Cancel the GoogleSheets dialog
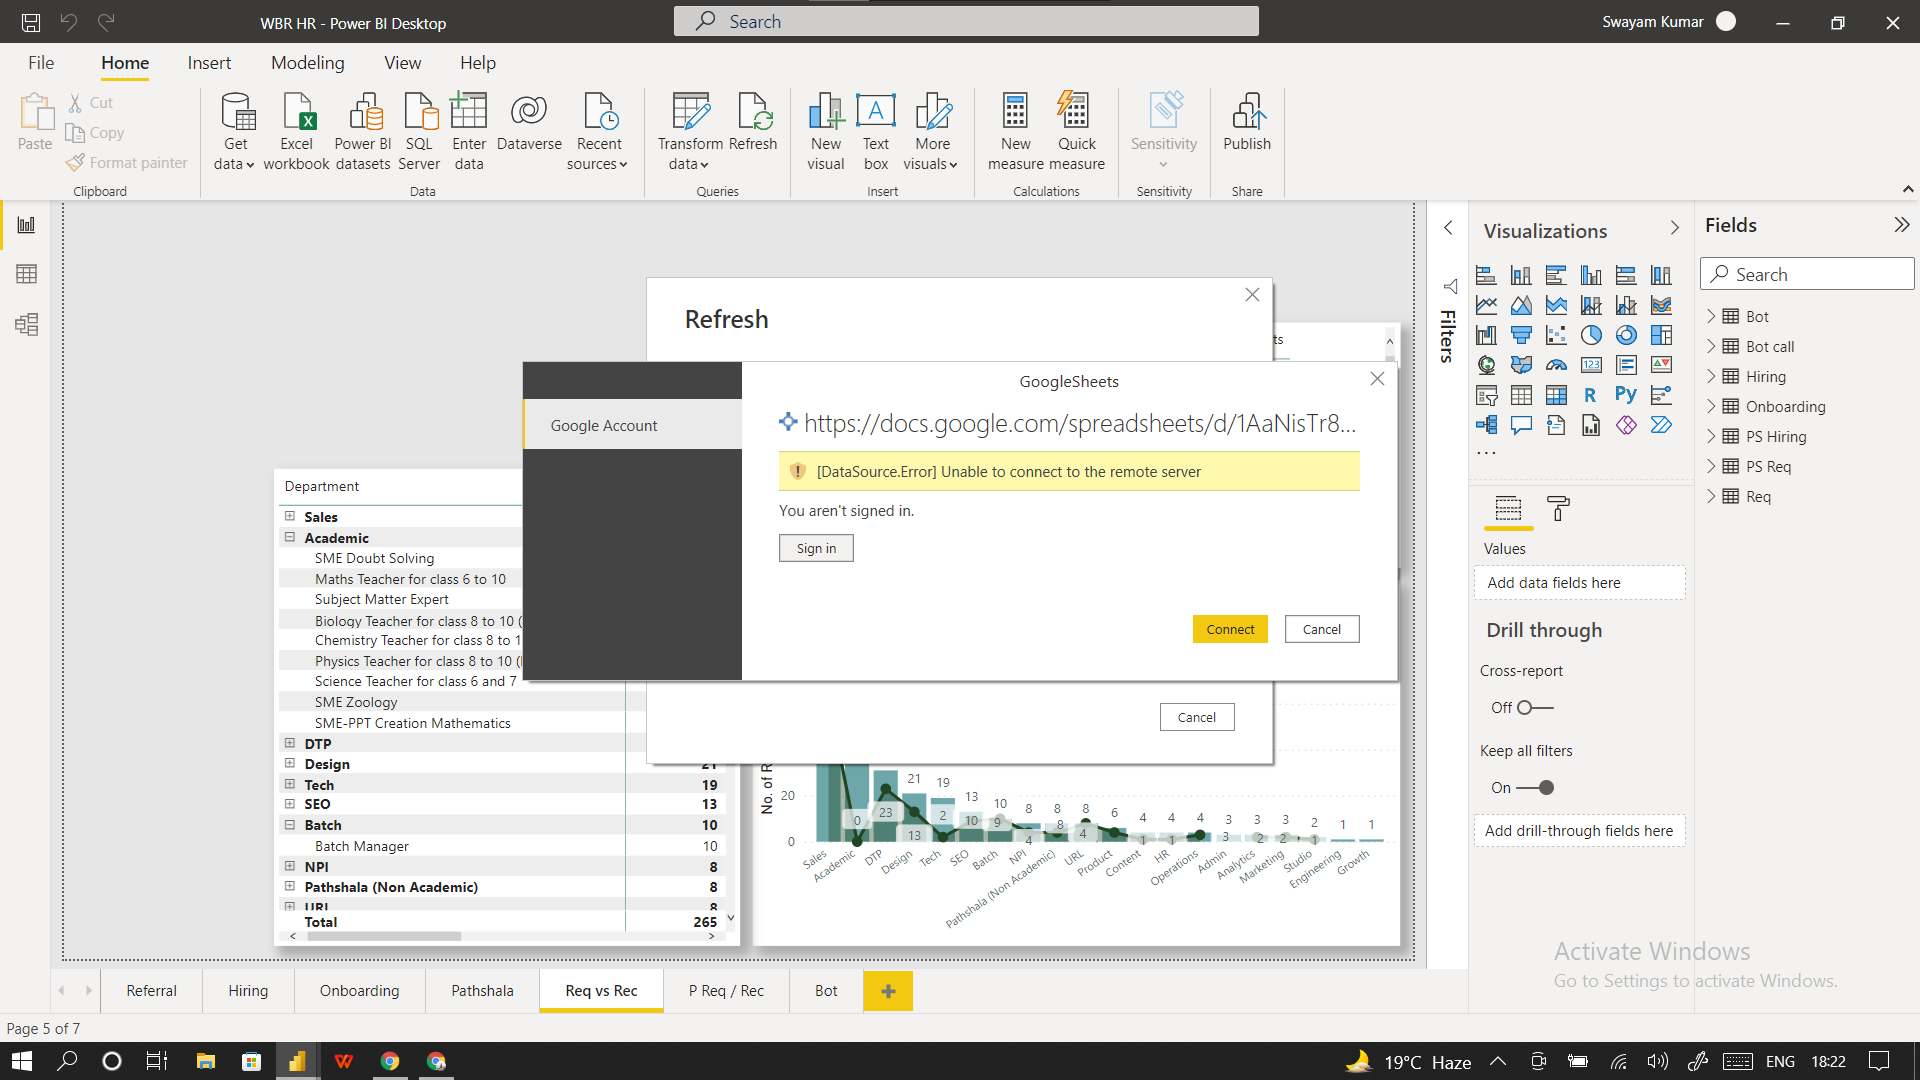1920x1080 pixels. click(x=1322, y=629)
